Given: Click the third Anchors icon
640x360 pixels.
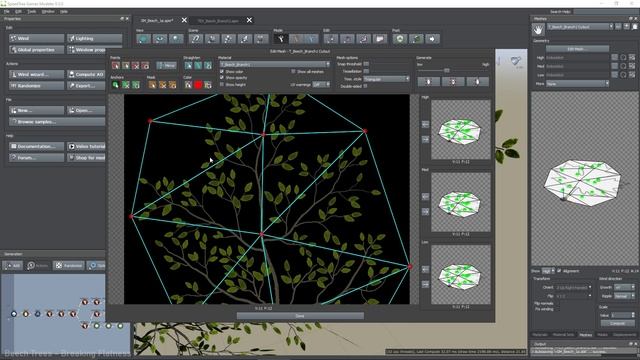Looking at the screenshot, I should point(136,85).
